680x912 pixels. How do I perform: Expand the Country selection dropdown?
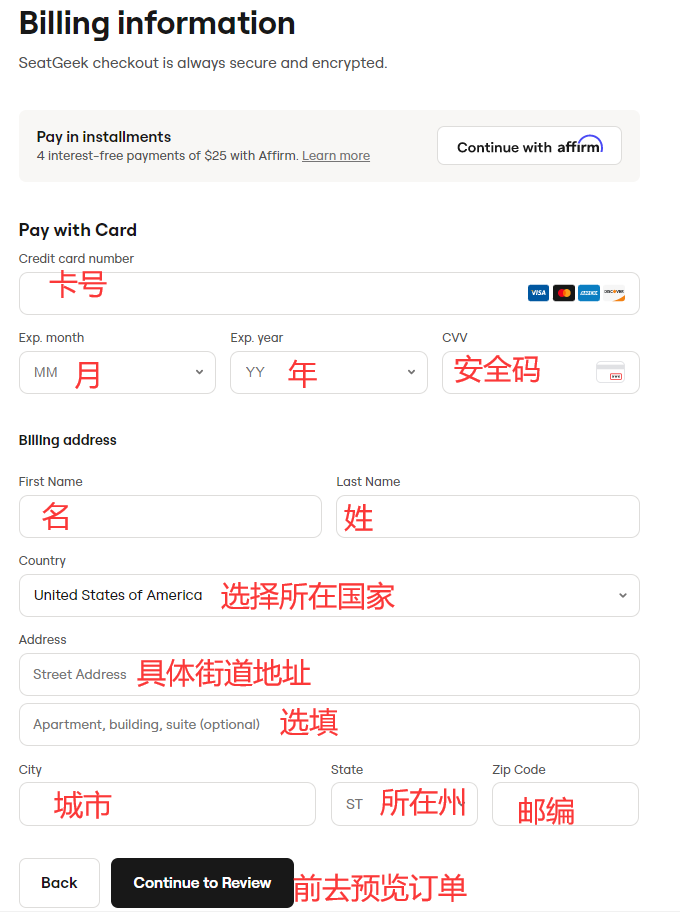pos(329,595)
